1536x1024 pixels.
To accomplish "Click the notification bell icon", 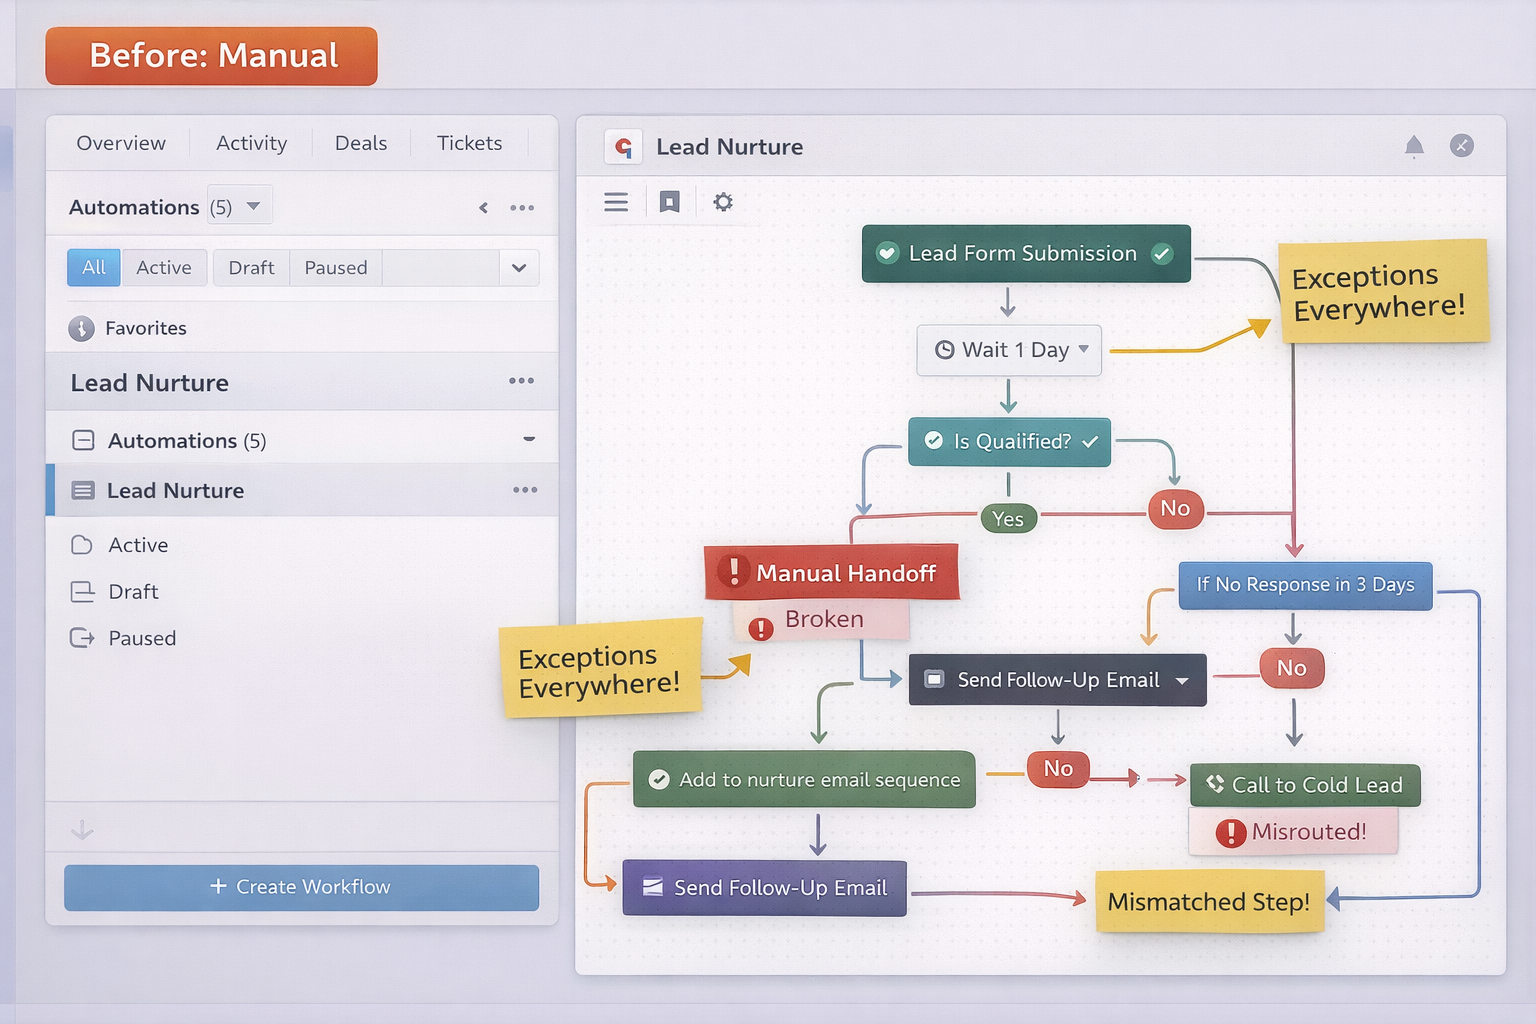I will pos(1414,147).
